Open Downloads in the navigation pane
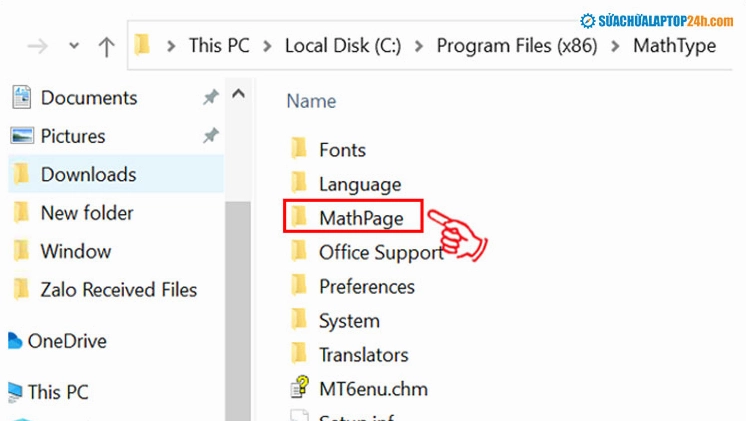This screenshot has width=746, height=421. point(88,175)
